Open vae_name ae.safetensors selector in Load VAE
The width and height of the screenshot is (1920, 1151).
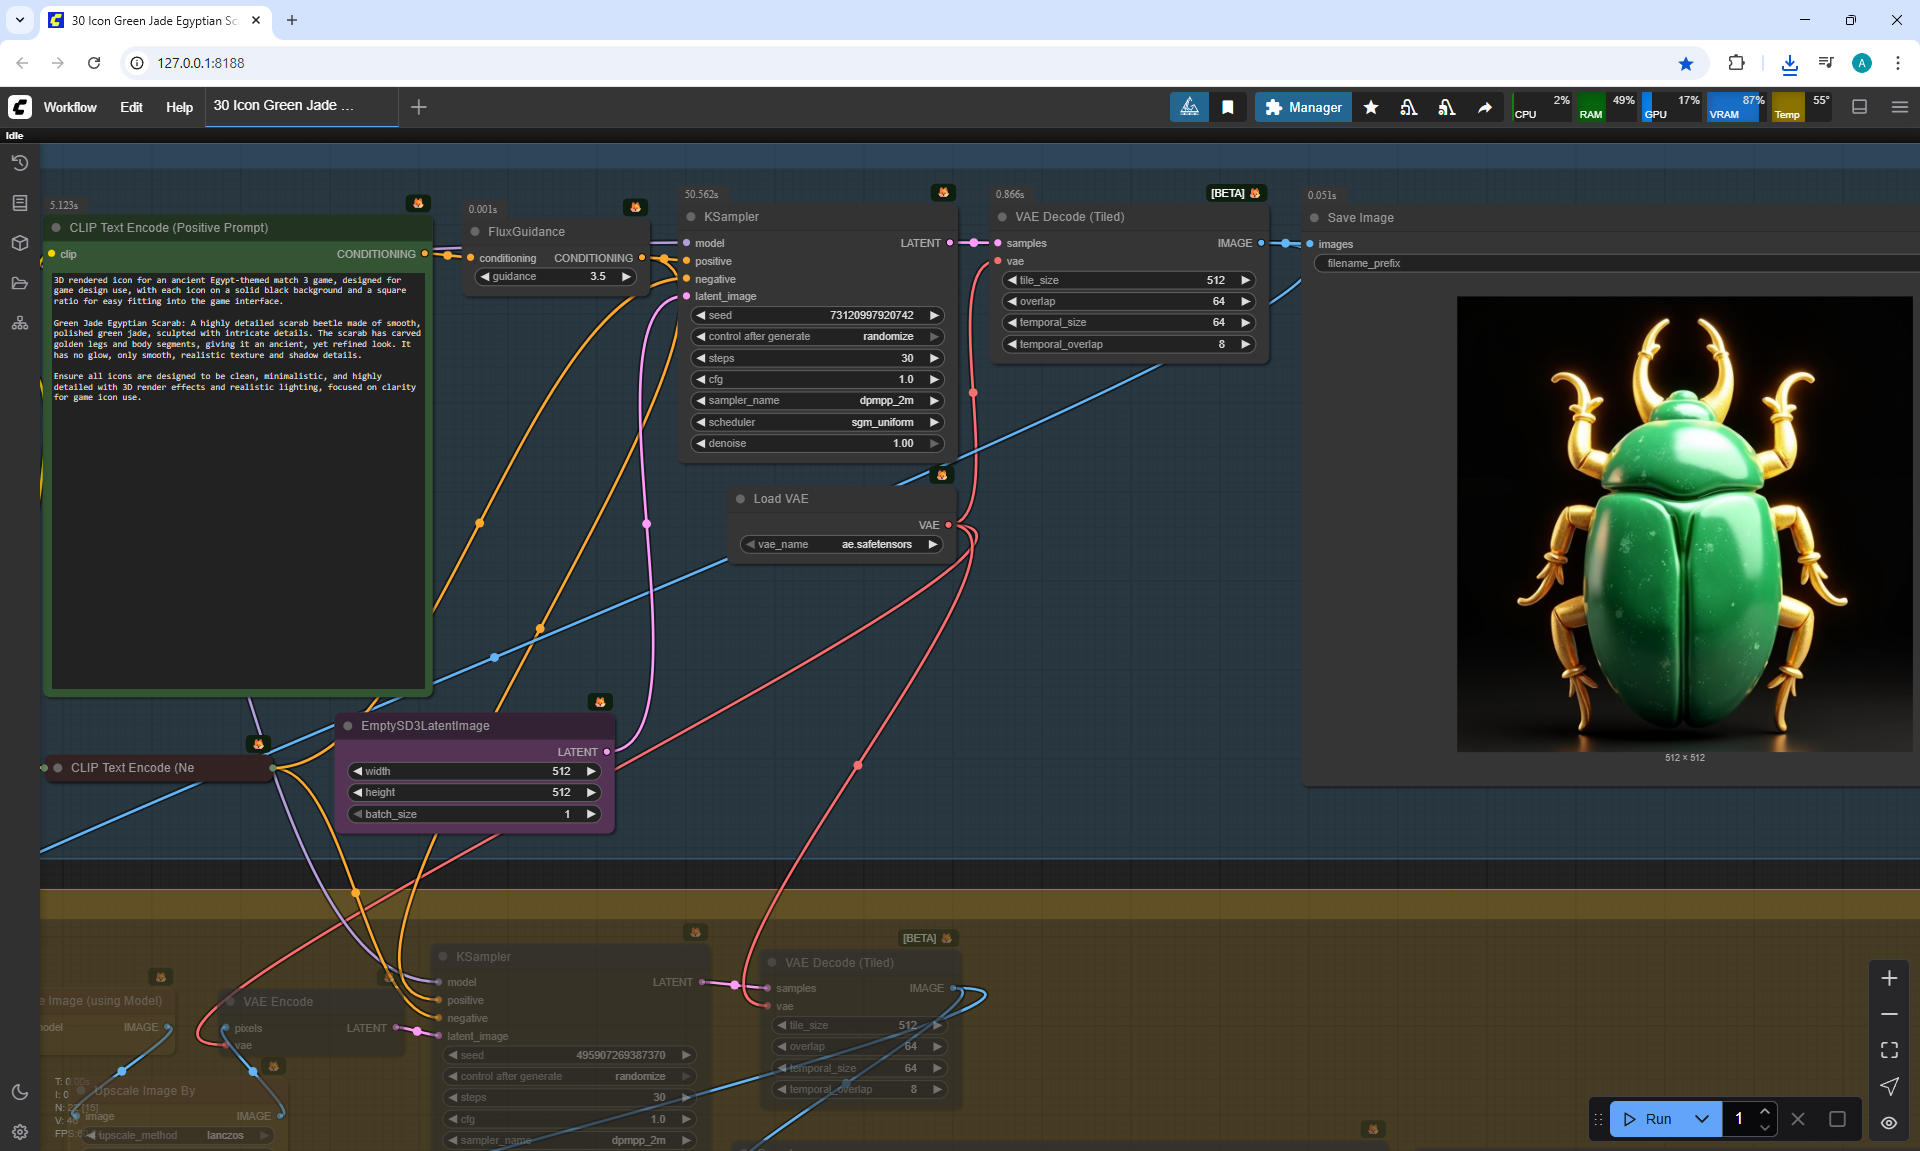tap(843, 544)
